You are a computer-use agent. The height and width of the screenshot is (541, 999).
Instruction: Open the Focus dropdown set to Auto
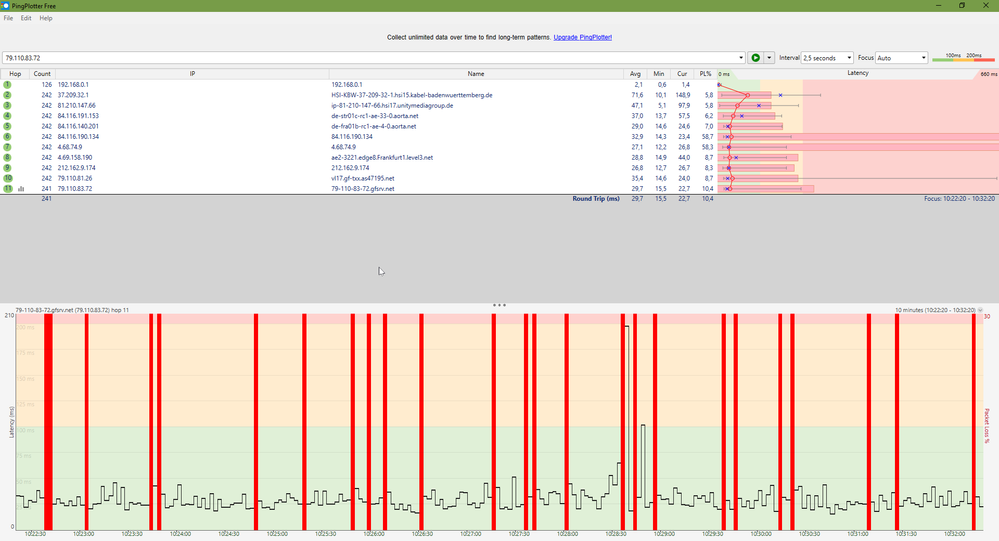tap(901, 58)
